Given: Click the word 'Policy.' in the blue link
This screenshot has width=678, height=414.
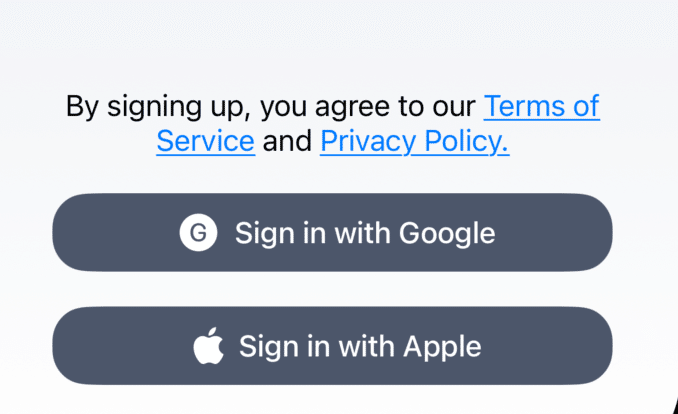Looking at the screenshot, I should coord(467,141).
